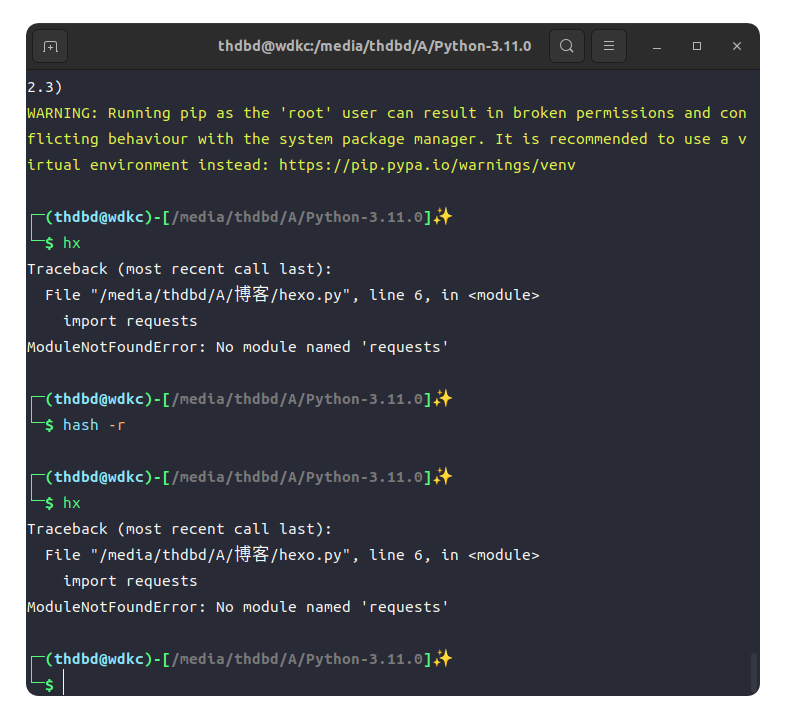Click 'irtual environment instead:' text
Screen dimensions: 786x725
(x=148, y=165)
